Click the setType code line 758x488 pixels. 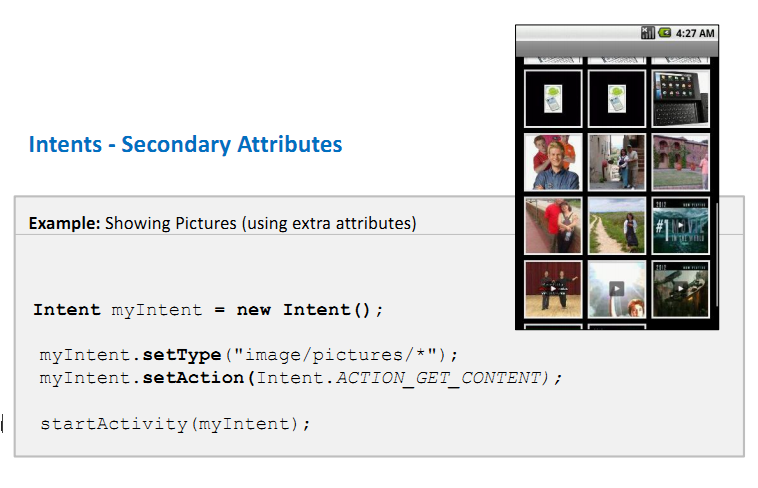[x=248, y=355]
